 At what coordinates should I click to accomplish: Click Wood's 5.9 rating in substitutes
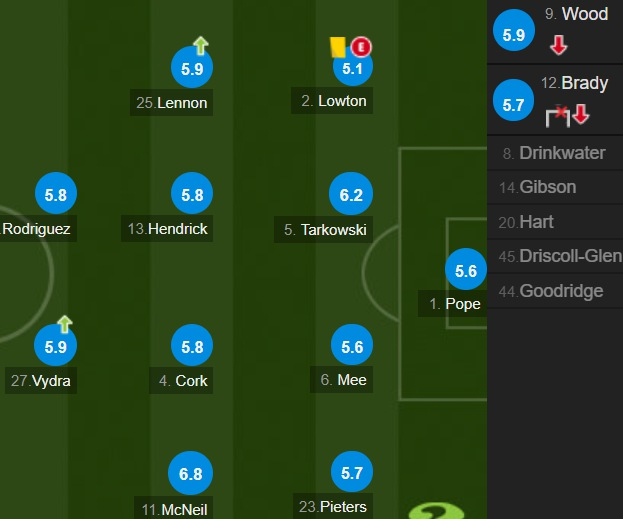click(514, 34)
